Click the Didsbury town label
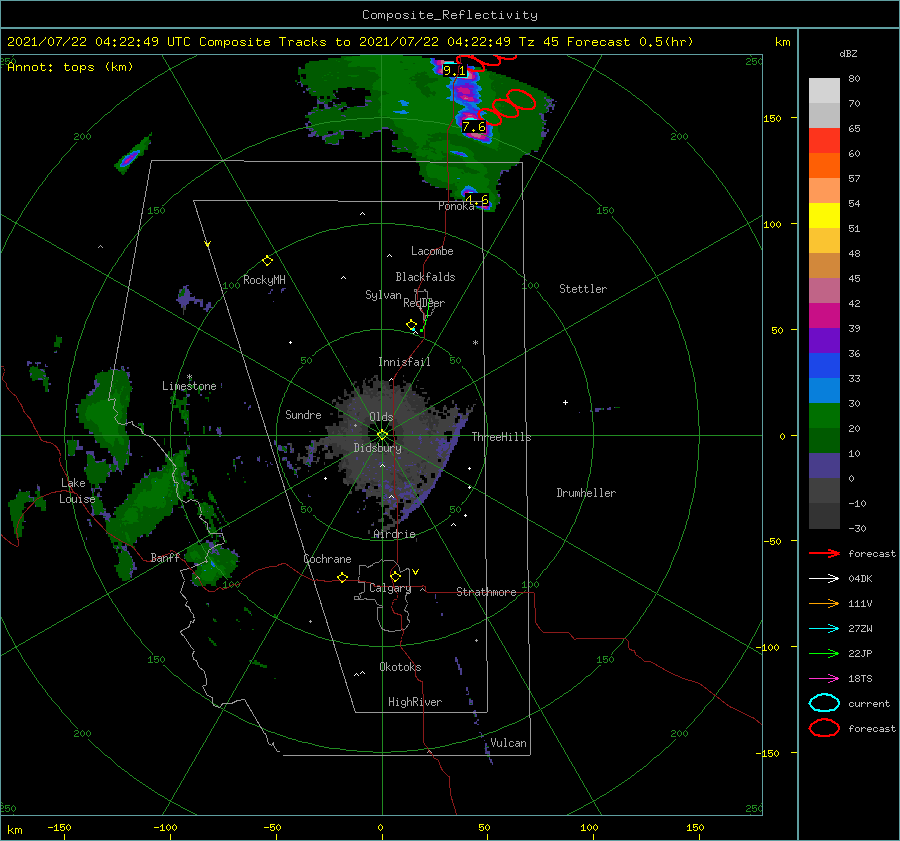Viewport: 900px width, 841px height. [377, 448]
